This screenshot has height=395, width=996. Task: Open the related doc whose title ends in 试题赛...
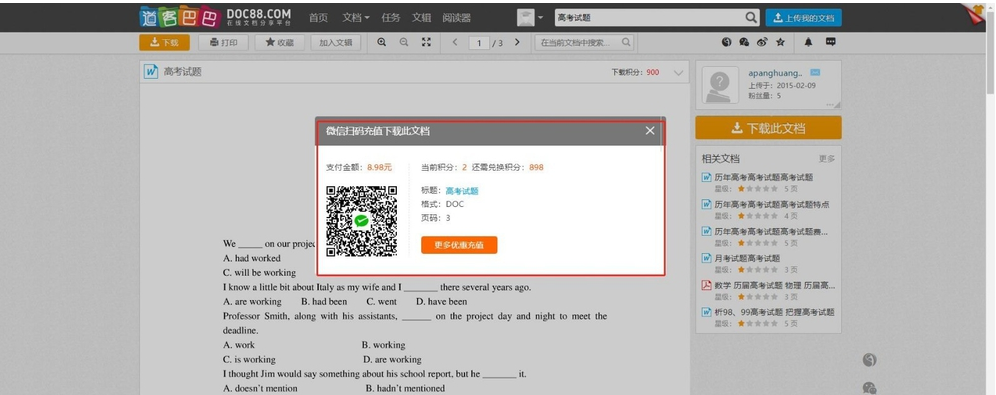click(x=771, y=231)
